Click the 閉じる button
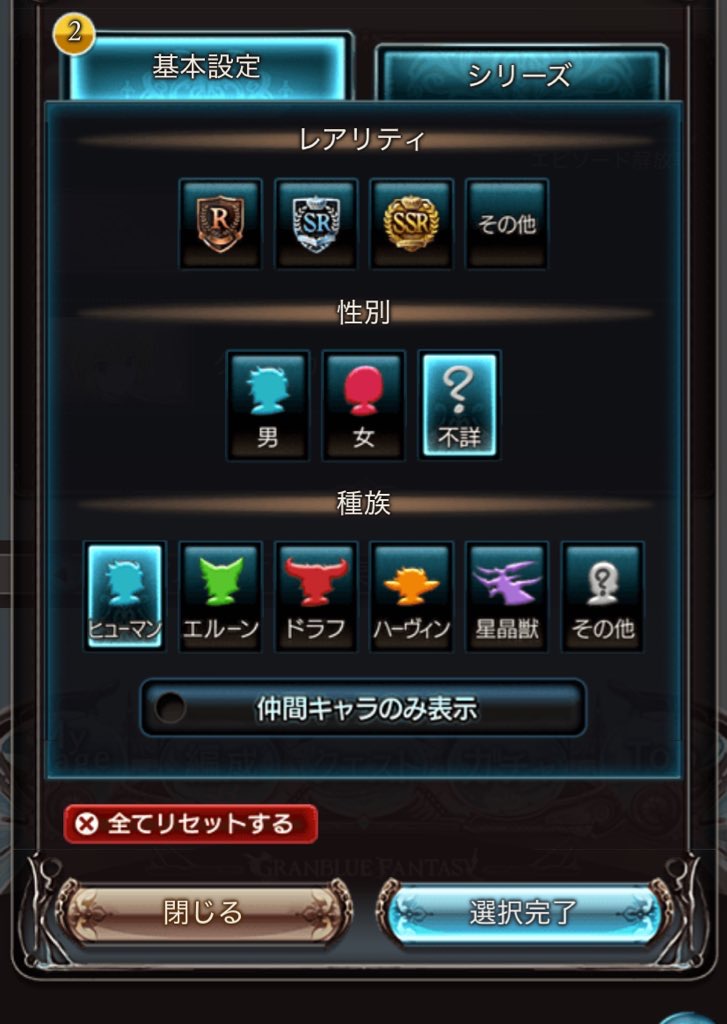727x1024 pixels. coord(203,912)
